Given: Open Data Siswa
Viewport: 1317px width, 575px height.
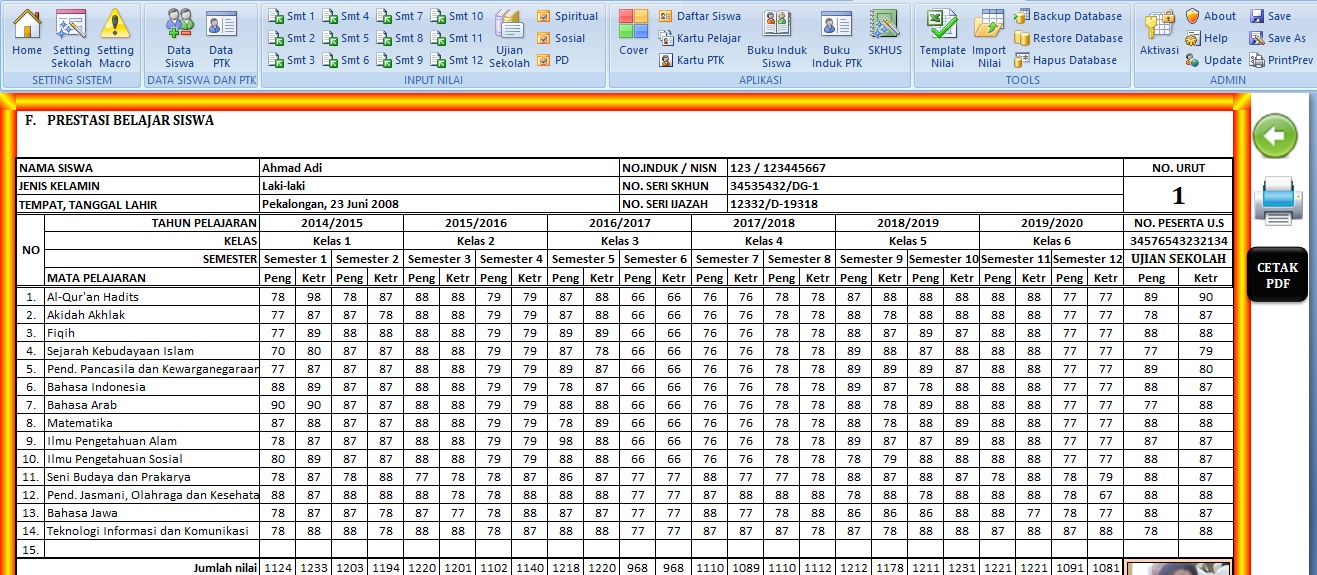Looking at the screenshot, I should click(x=180, y=38).
